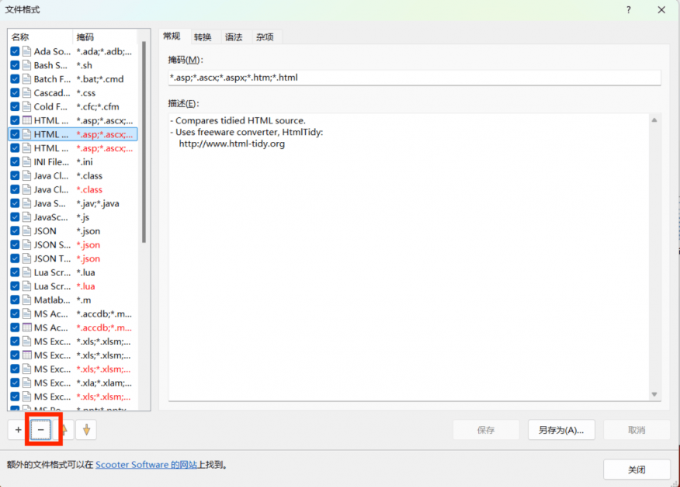Disable the Batch F... format checkbox
680x487 pixels.
tap(15, 79)
